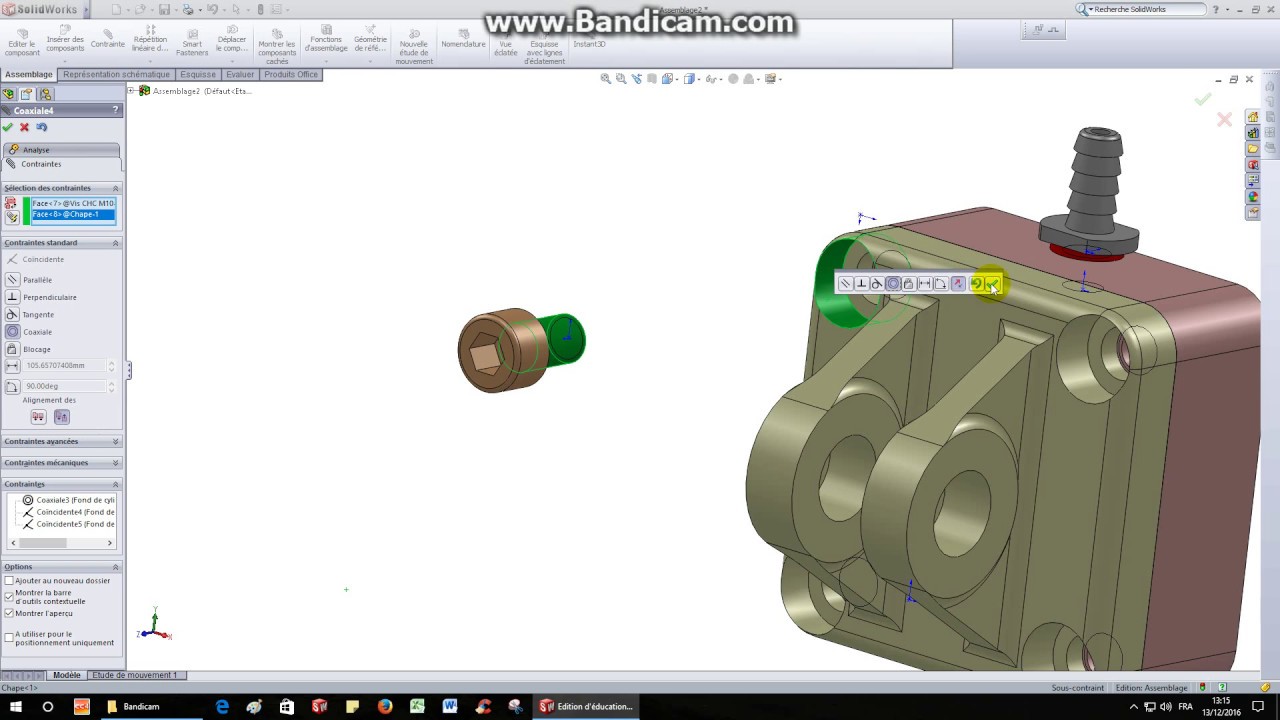Click undo in the floating mate toolbar
The height and width of the screenshot is (720, 1280).
(x=976, y=284)
